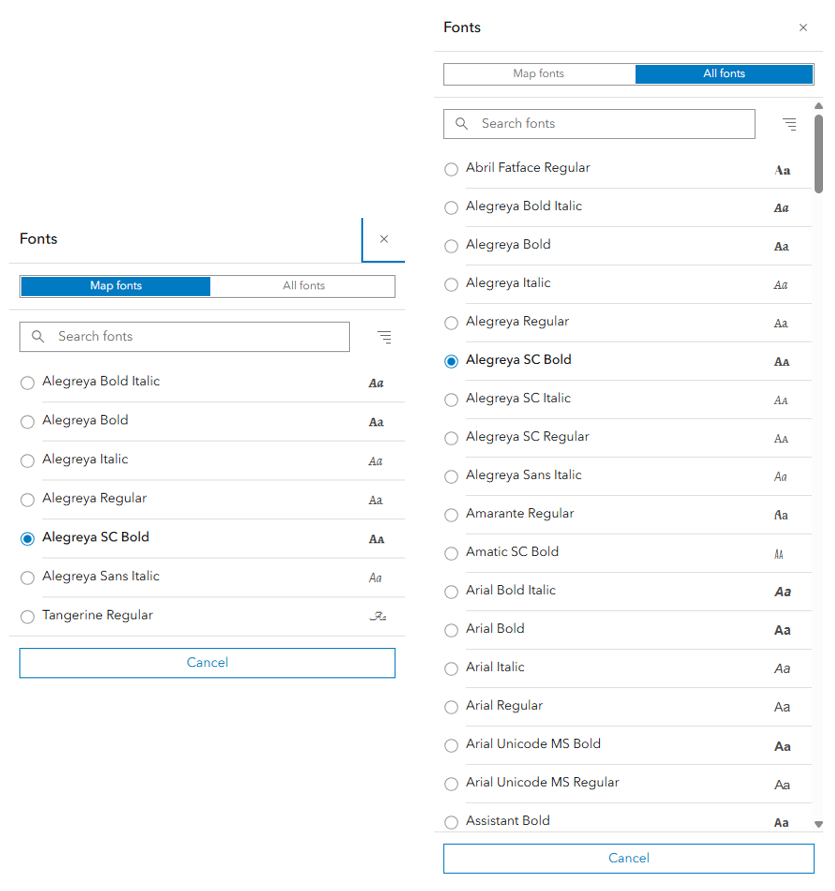Viewport: 835px width, 891px height.
Task: Close the left Fonts panel
Action: [x=384, y=239]
